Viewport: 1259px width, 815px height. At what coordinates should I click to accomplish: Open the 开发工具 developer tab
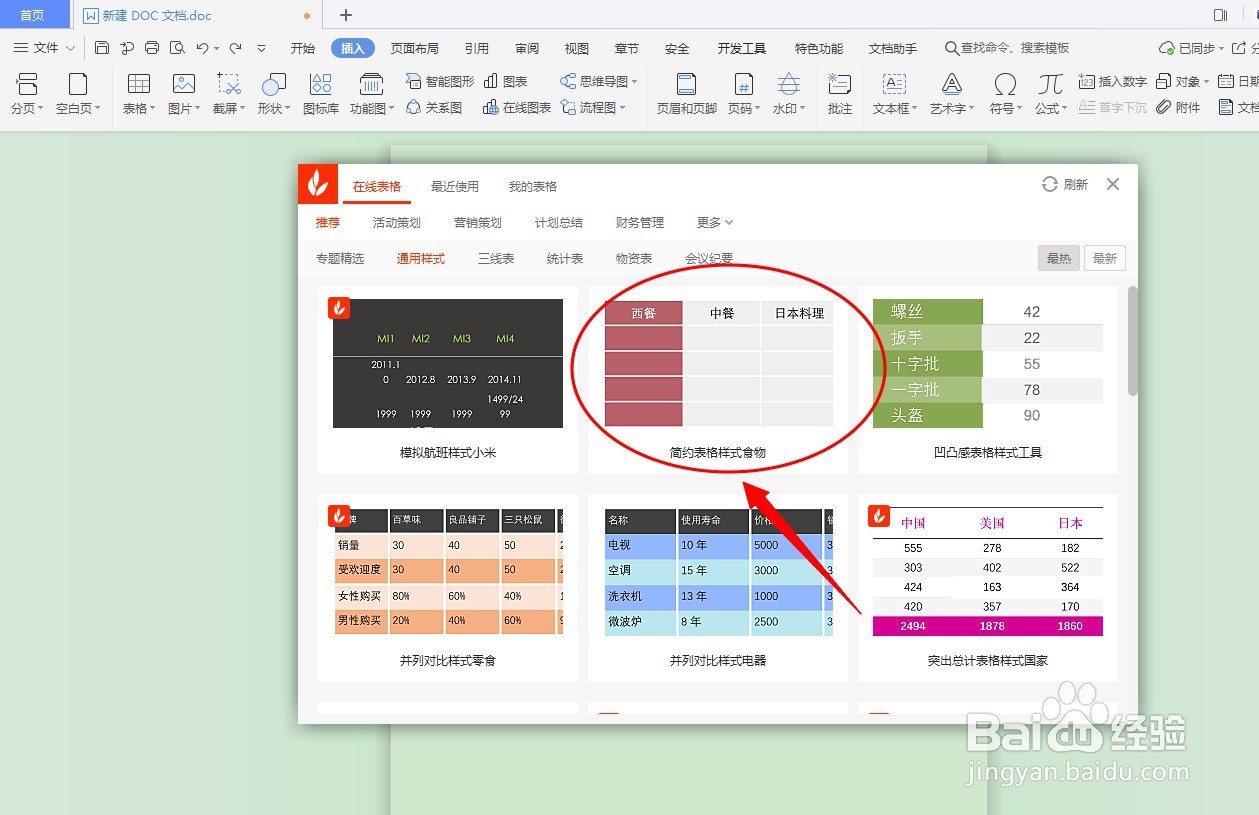click(741, 48)
